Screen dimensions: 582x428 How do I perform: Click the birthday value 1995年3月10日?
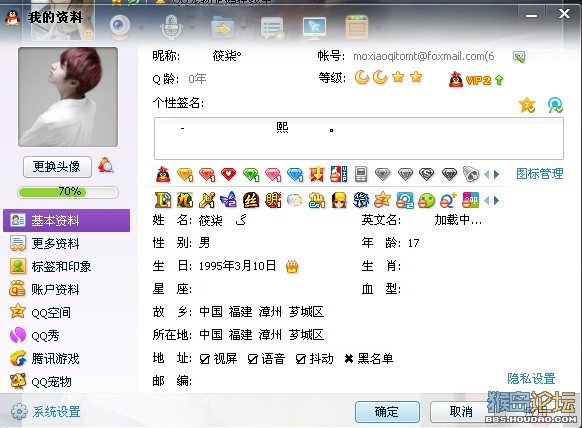[x=238, y=266]
